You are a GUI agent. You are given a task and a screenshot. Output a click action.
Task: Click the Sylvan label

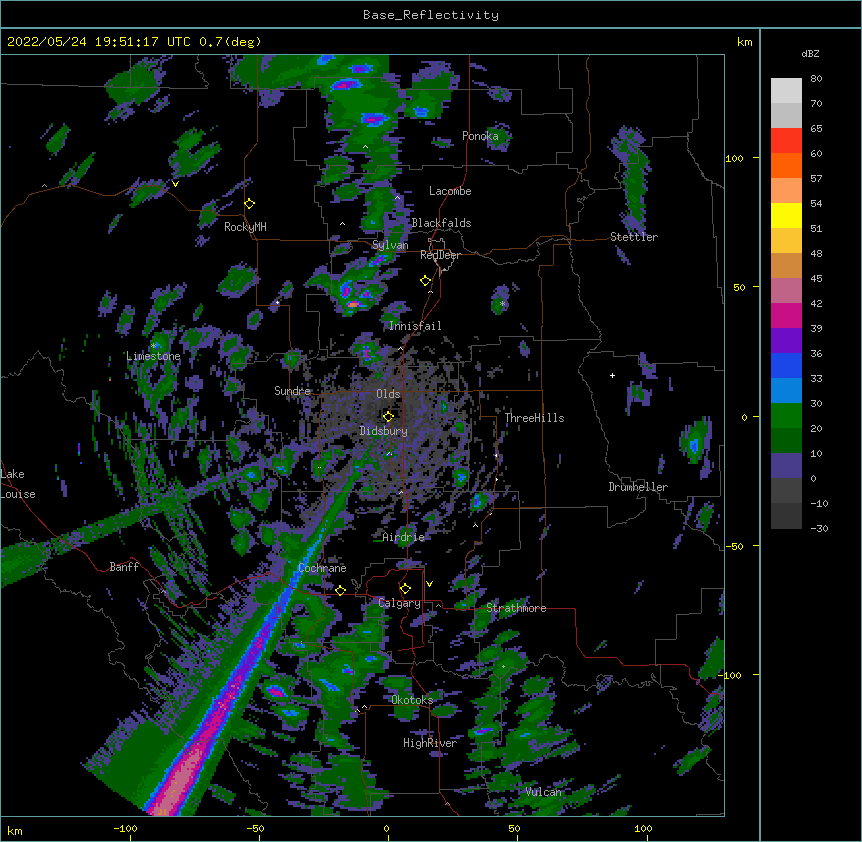coord(390,245)
